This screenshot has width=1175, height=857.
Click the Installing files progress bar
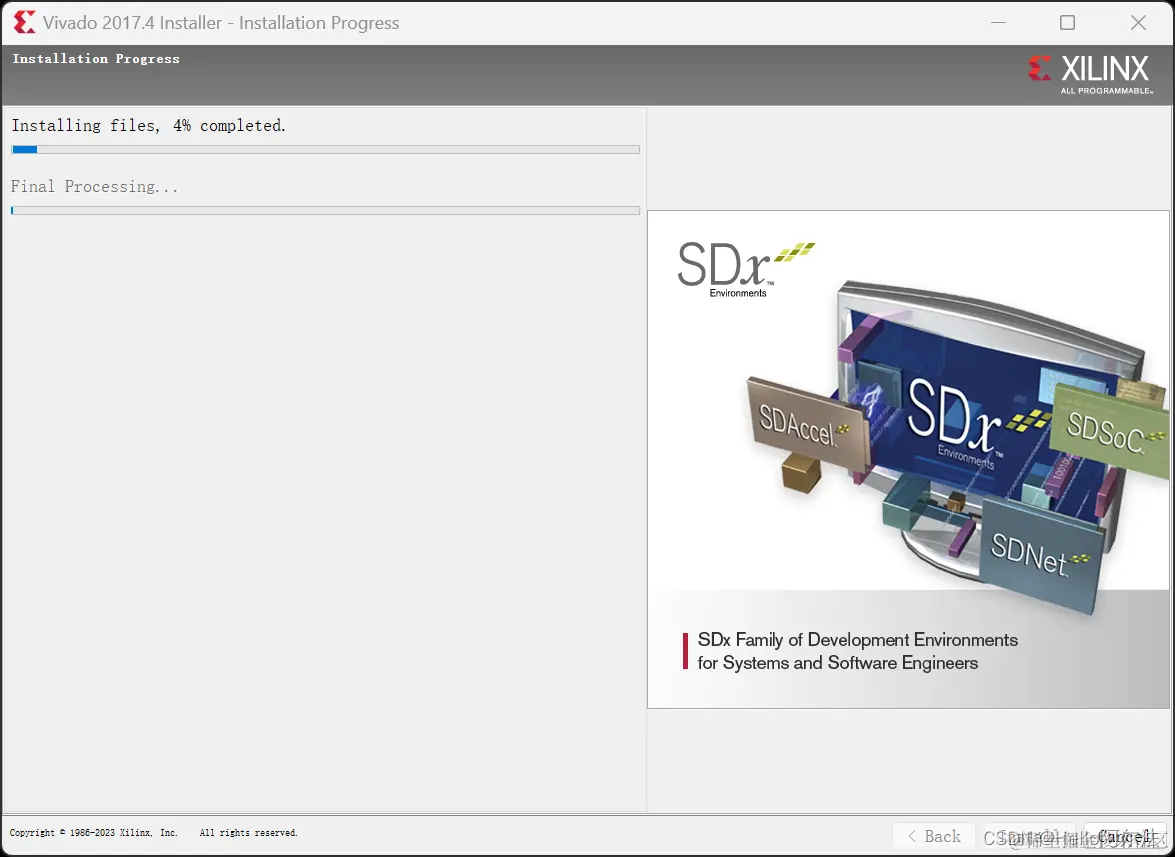(325, 150)
